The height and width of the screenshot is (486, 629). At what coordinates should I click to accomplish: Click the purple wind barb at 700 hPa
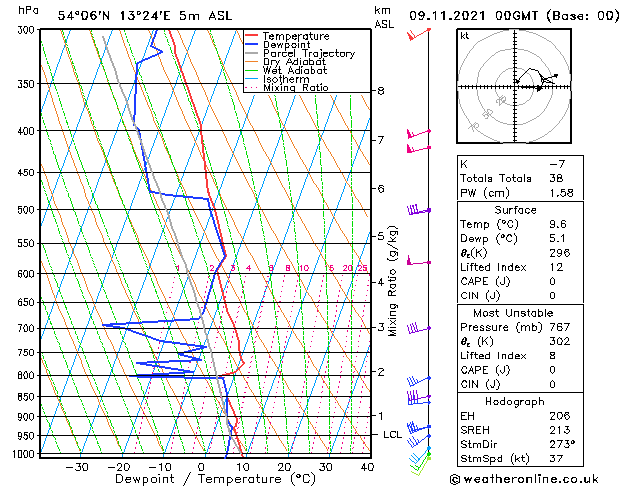[x=418, y=329]
